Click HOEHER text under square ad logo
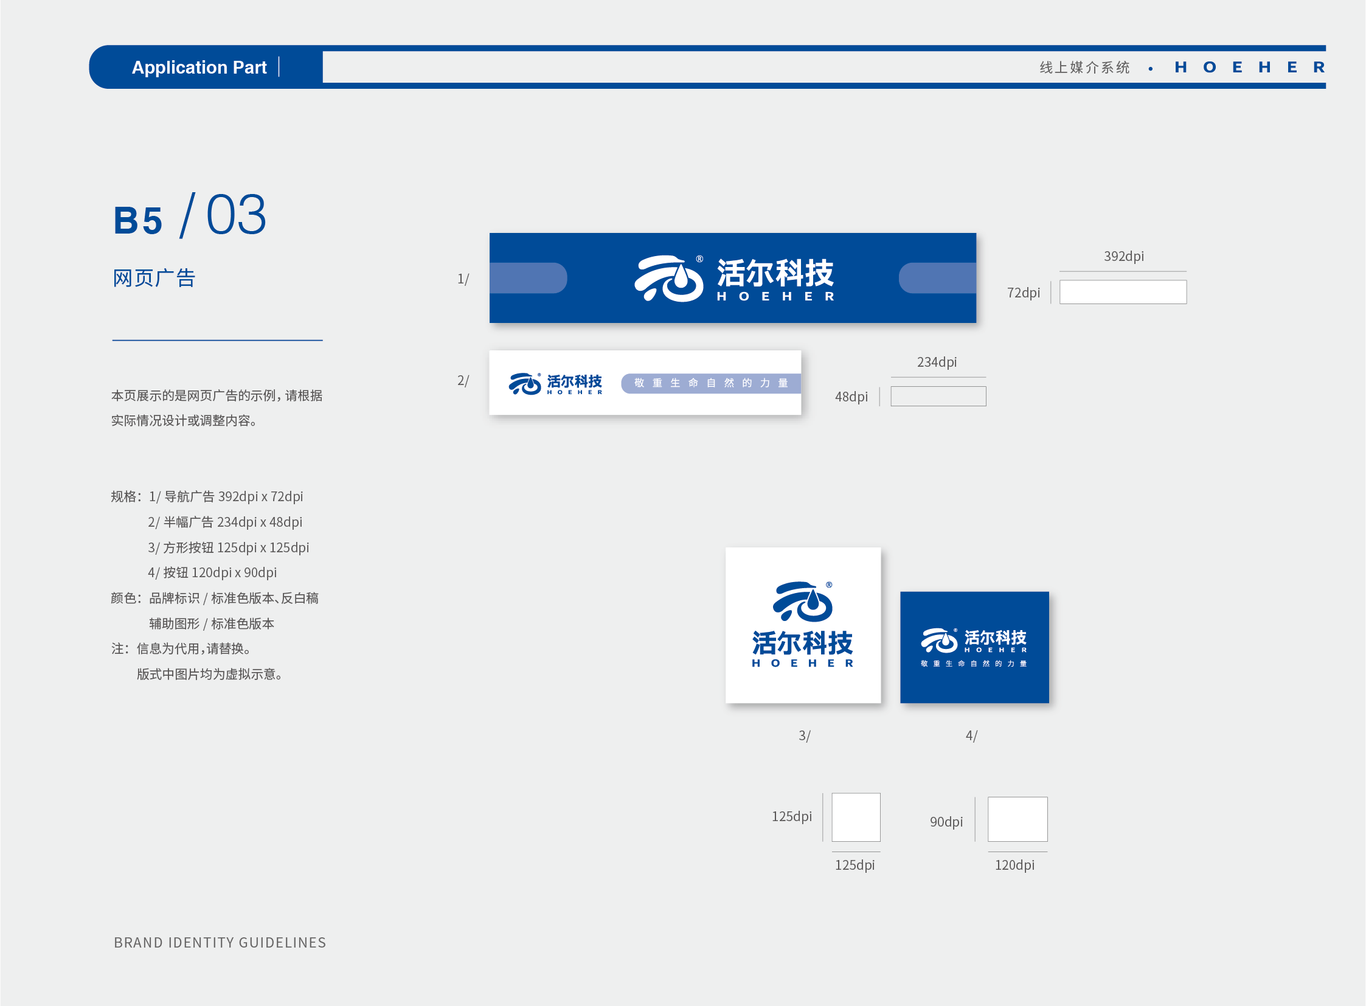Screen dimensions: 1366x1006 tap(803, 663)
